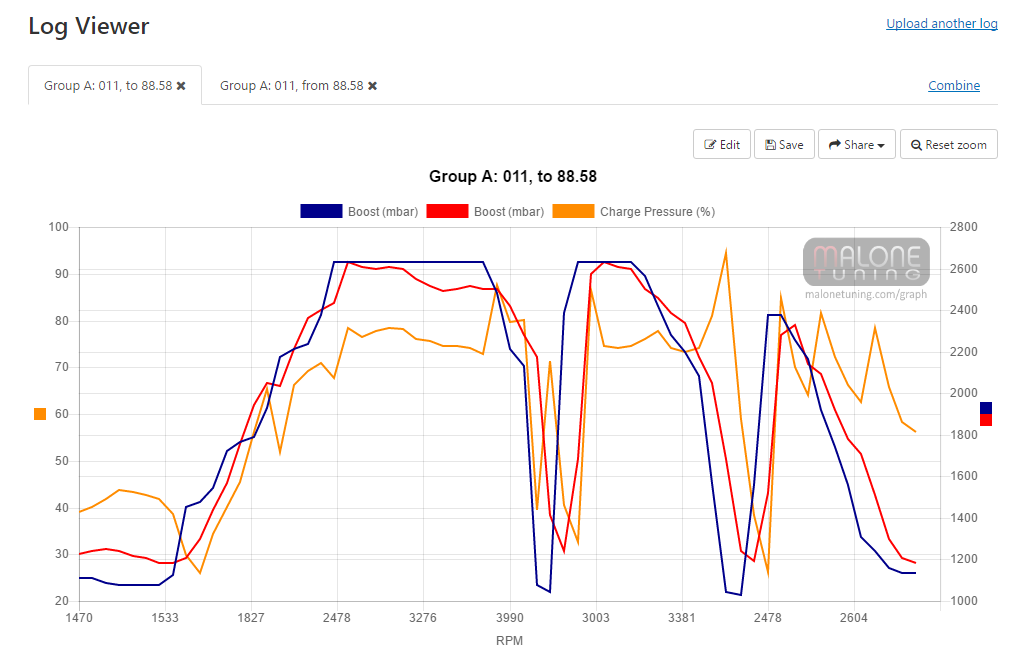
Task: Click the Combine link
Action: pyautogui.click(x=954, y=86)
